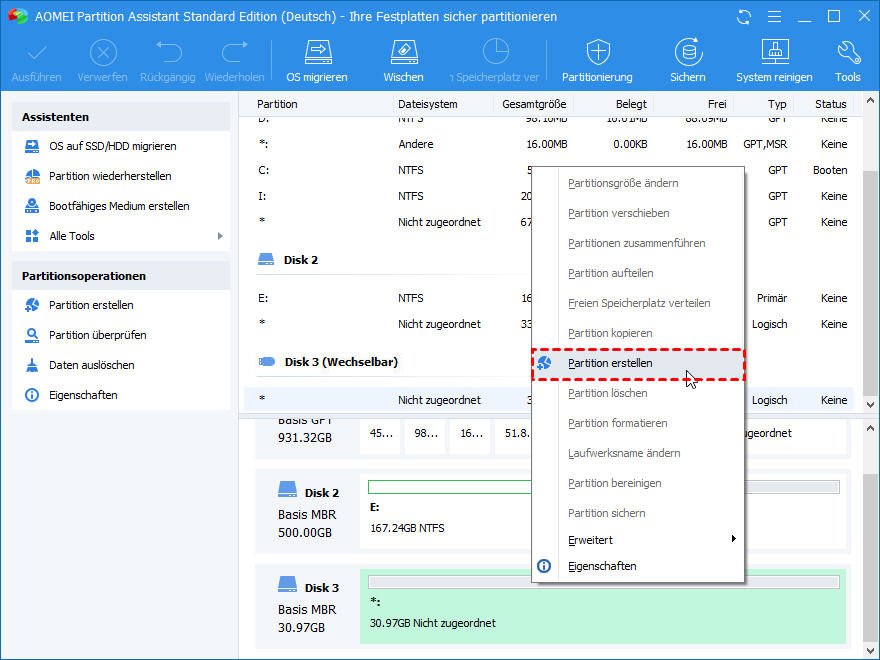This screenshot has height=660, width=880.
Task: Click Disk 3 unallocated space bar
Action: 604,582
